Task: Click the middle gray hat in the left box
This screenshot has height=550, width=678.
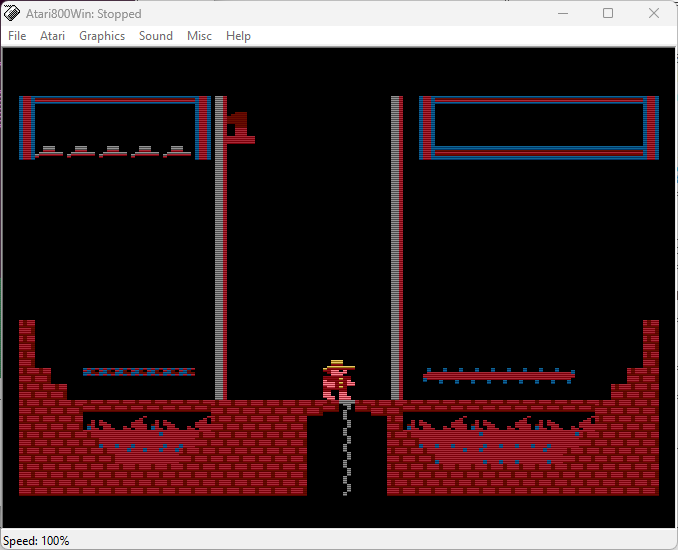Action: (113, 151)
